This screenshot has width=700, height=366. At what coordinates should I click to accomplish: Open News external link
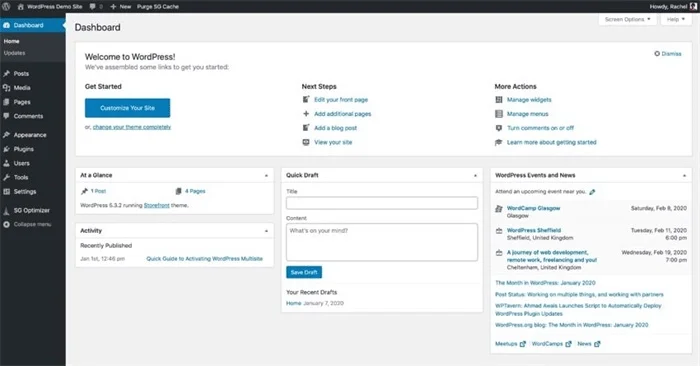tap(588, 344)
